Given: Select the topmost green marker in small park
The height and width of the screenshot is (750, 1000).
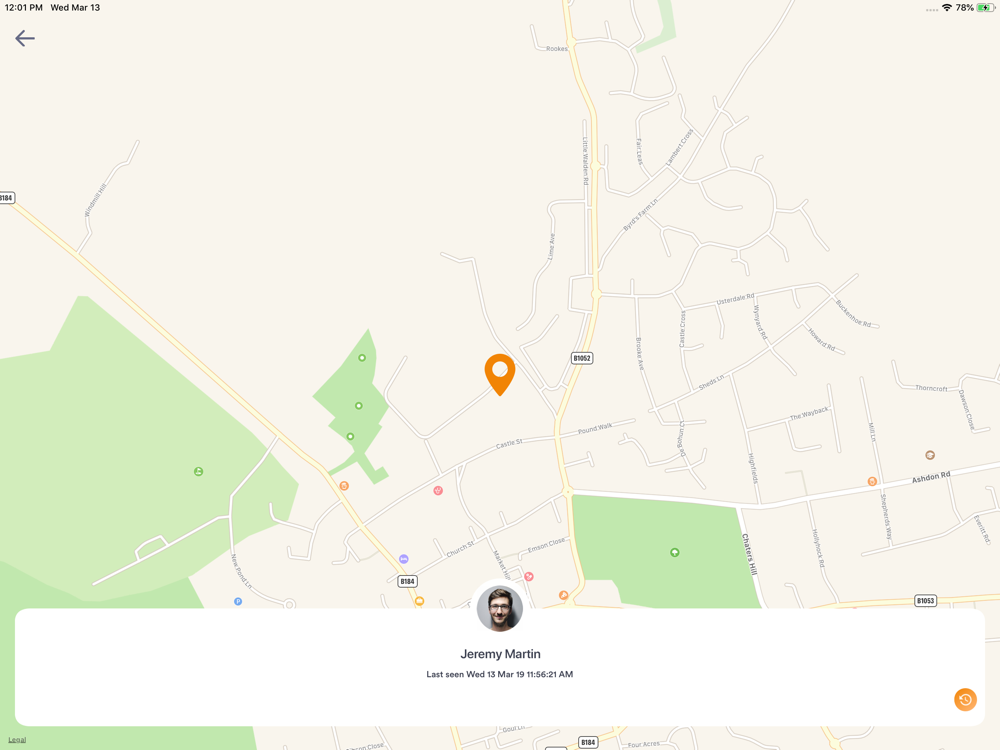Looking at the screenshot, I should pos(362,358).
